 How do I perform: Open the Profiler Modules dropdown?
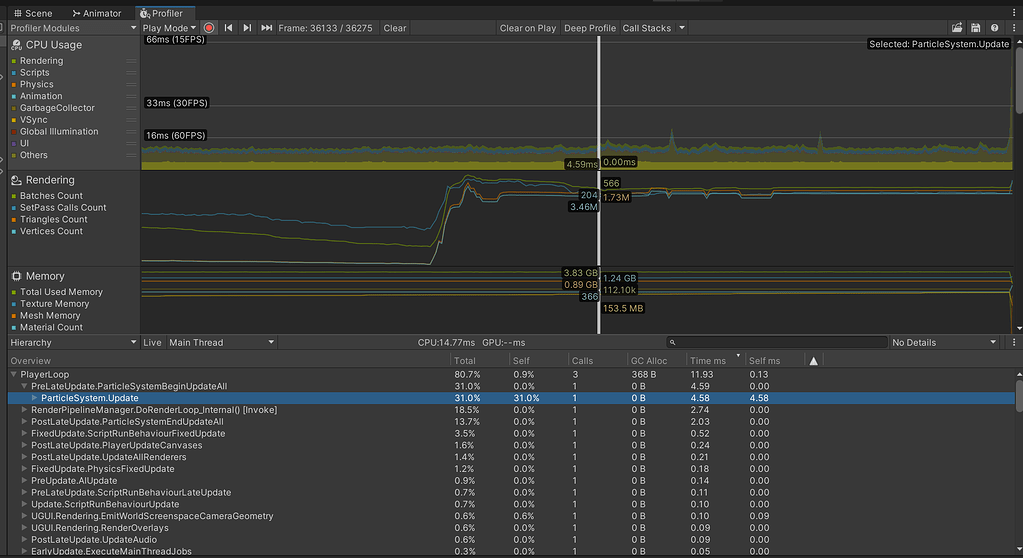[72, 28]
